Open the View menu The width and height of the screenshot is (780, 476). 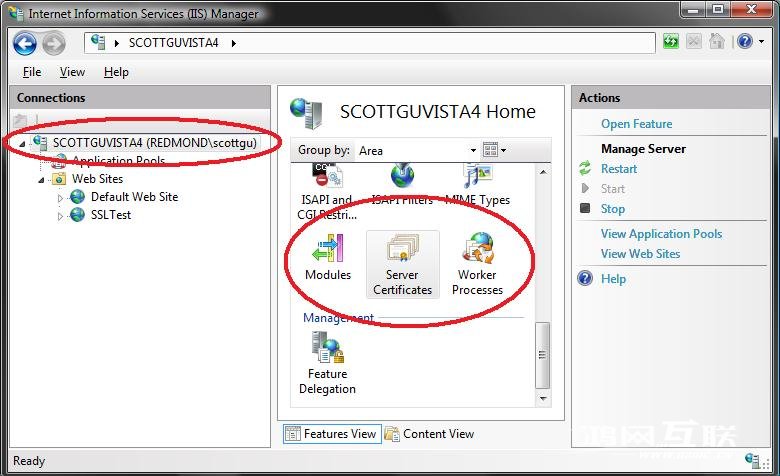tap(73, 72)
